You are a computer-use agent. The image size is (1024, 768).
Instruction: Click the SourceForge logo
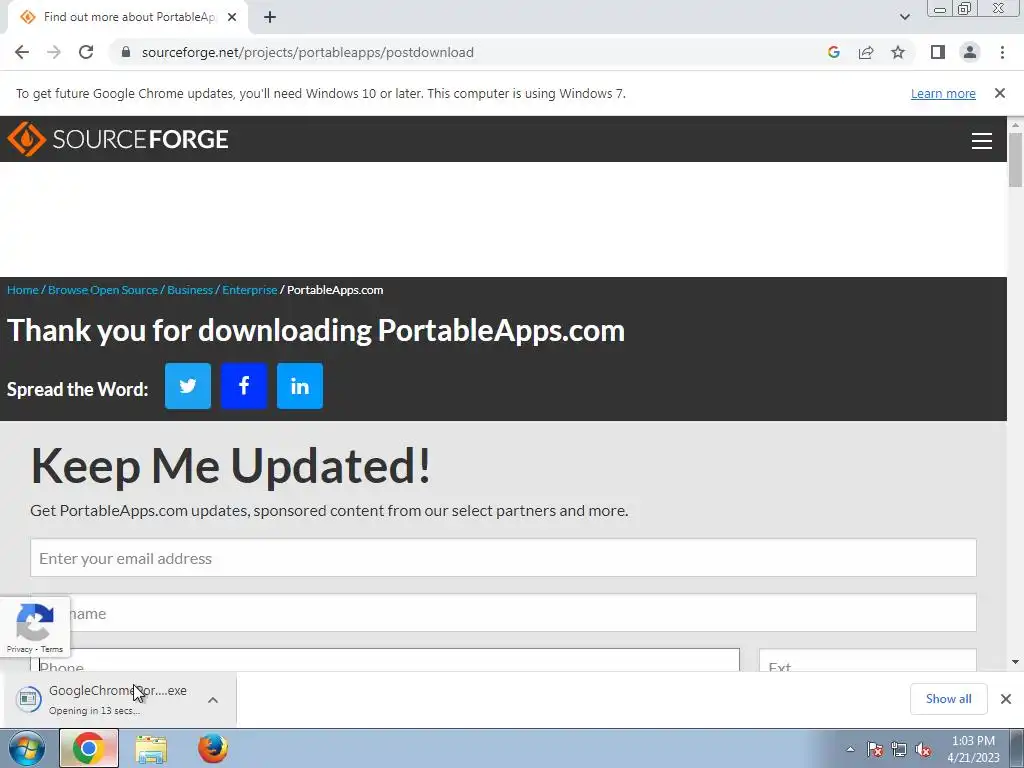point(118,139)
